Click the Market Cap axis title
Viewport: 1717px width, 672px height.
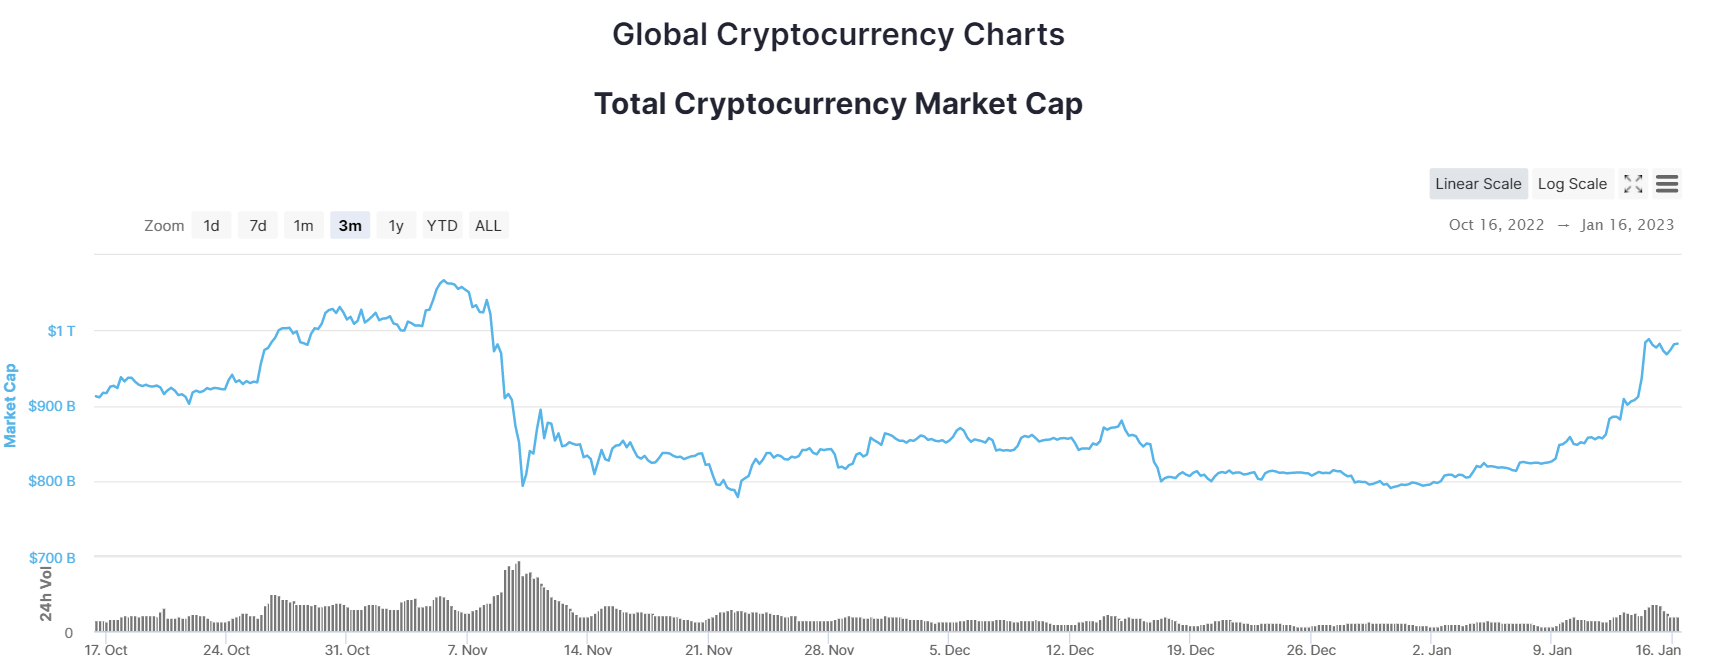coord(10,406)
